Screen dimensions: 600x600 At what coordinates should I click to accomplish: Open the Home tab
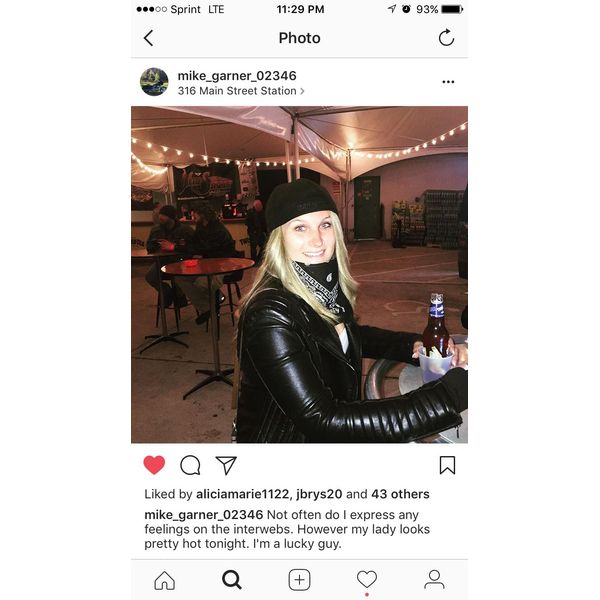(165, 580)
